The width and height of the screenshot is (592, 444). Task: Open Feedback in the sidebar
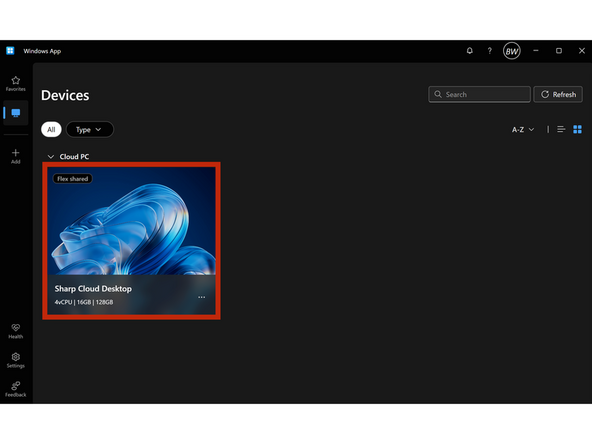tap(15, 389)
